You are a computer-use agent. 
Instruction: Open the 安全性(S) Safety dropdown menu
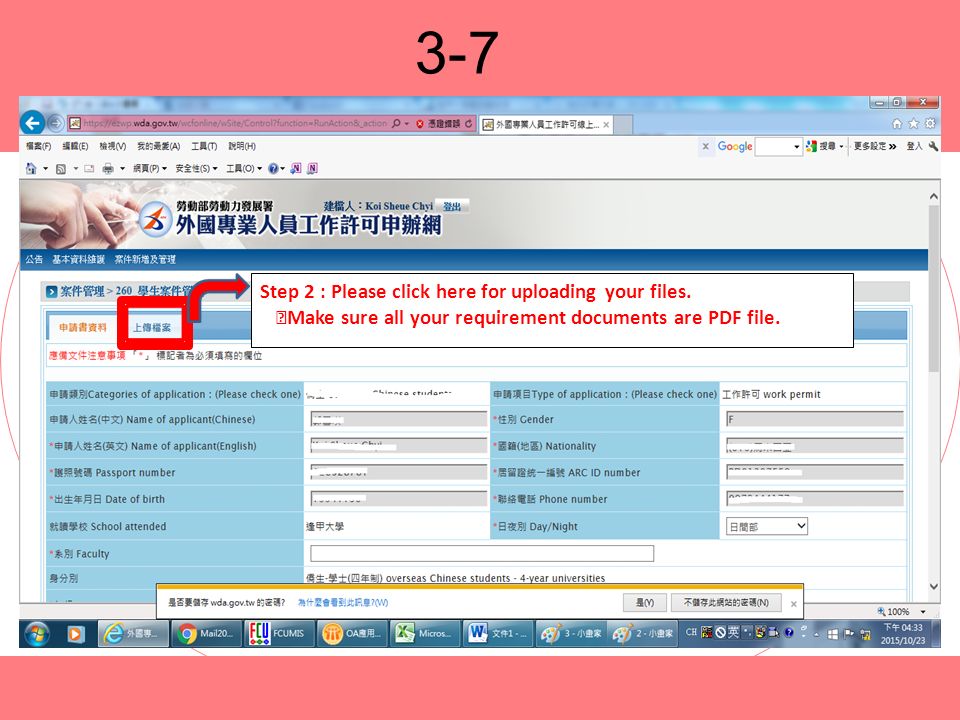[197, 168]
